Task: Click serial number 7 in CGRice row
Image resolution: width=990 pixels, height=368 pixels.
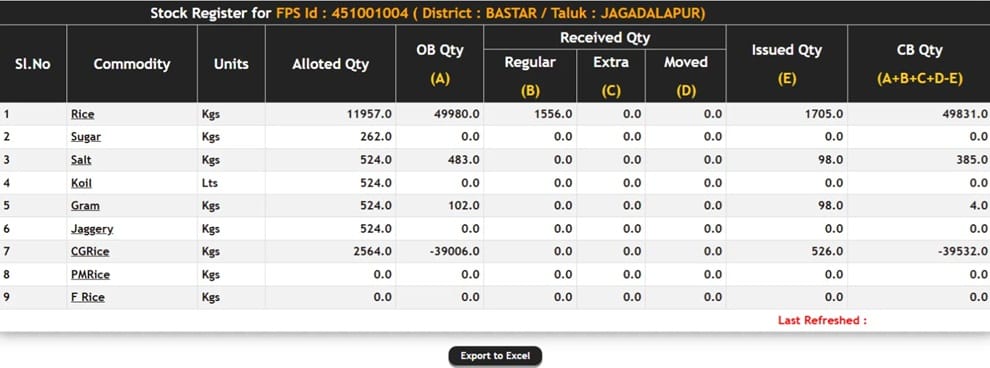Action: [x=6, y=251]
